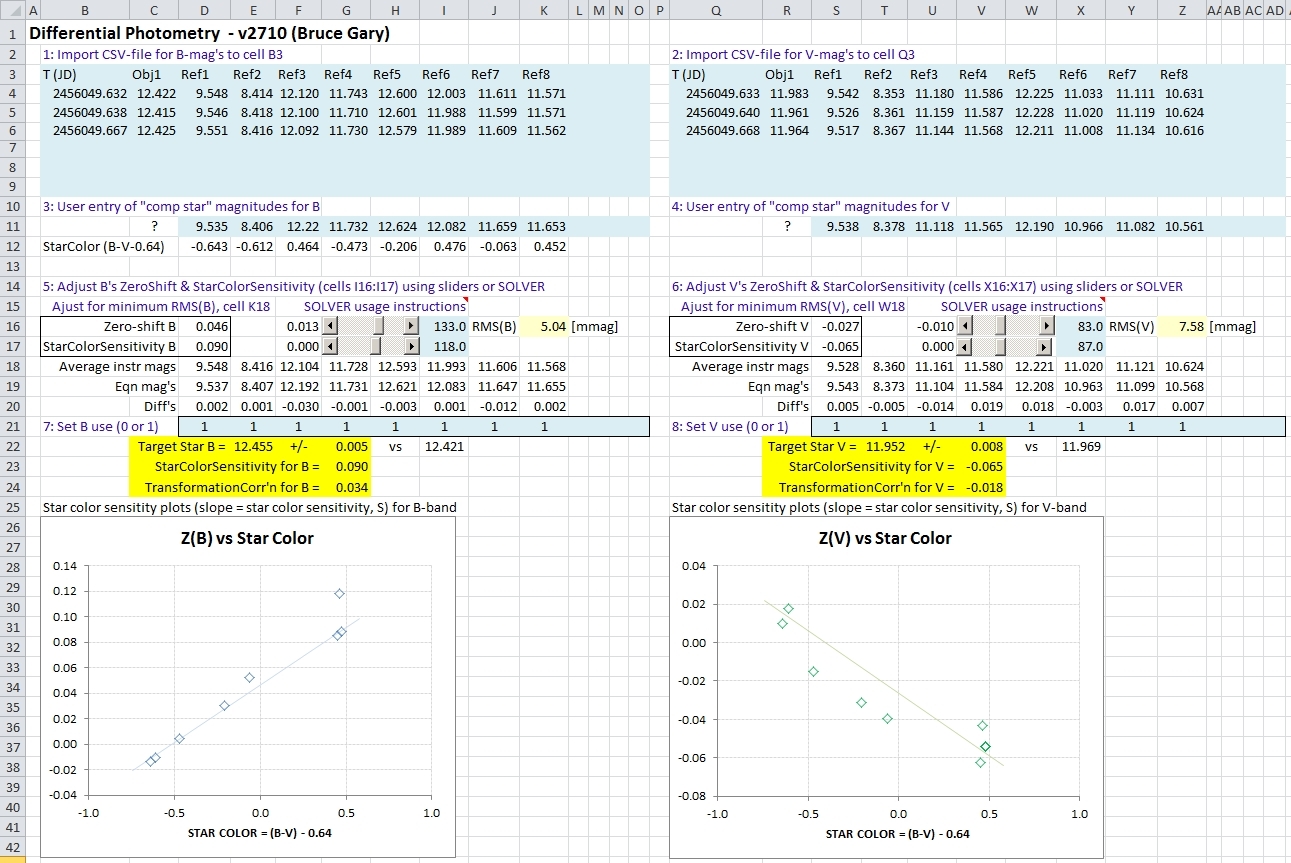Click left arrow of Zero-shift B slider
Screen dimensions: 1291x863
(330, 326)
